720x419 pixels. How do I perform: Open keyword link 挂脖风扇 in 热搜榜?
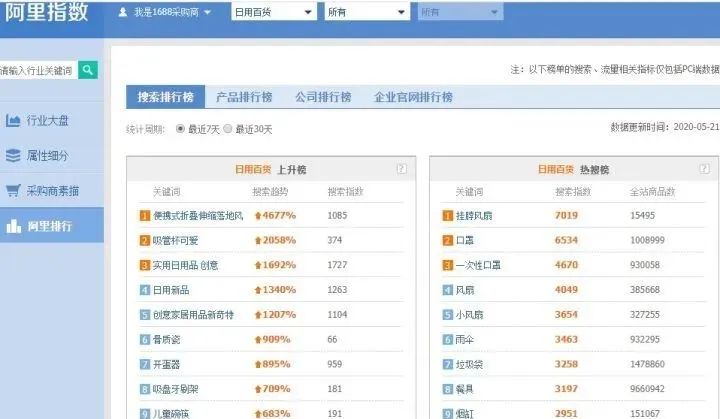[474, 215]
